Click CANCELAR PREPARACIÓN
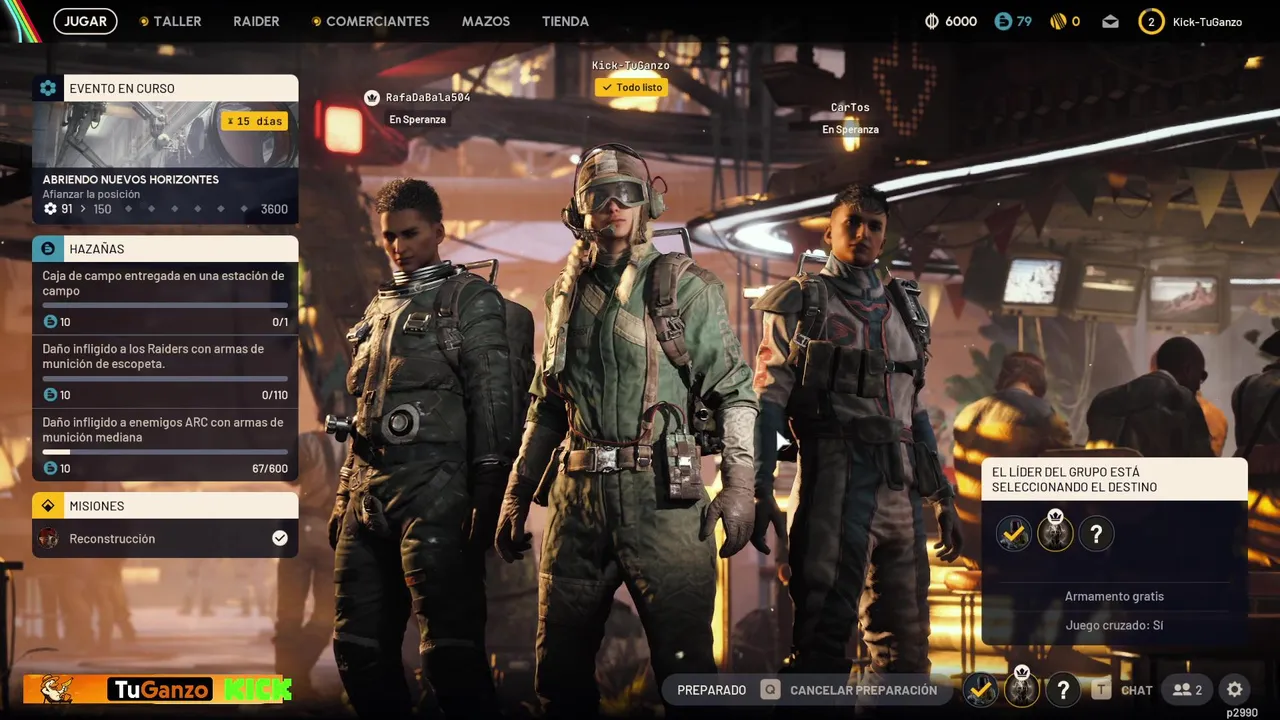Image resolution: width=1280 pixels, height=720 pixels. pyautogui.click(x=864, y=690)
